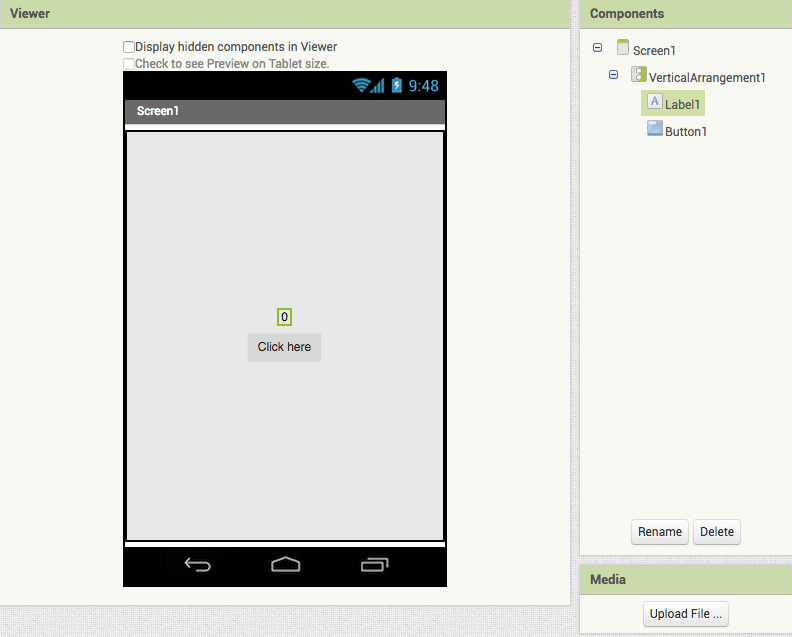Click the phone's back navigation icon
The height and width of the screenshot is (637, 792).
(197, 564)
